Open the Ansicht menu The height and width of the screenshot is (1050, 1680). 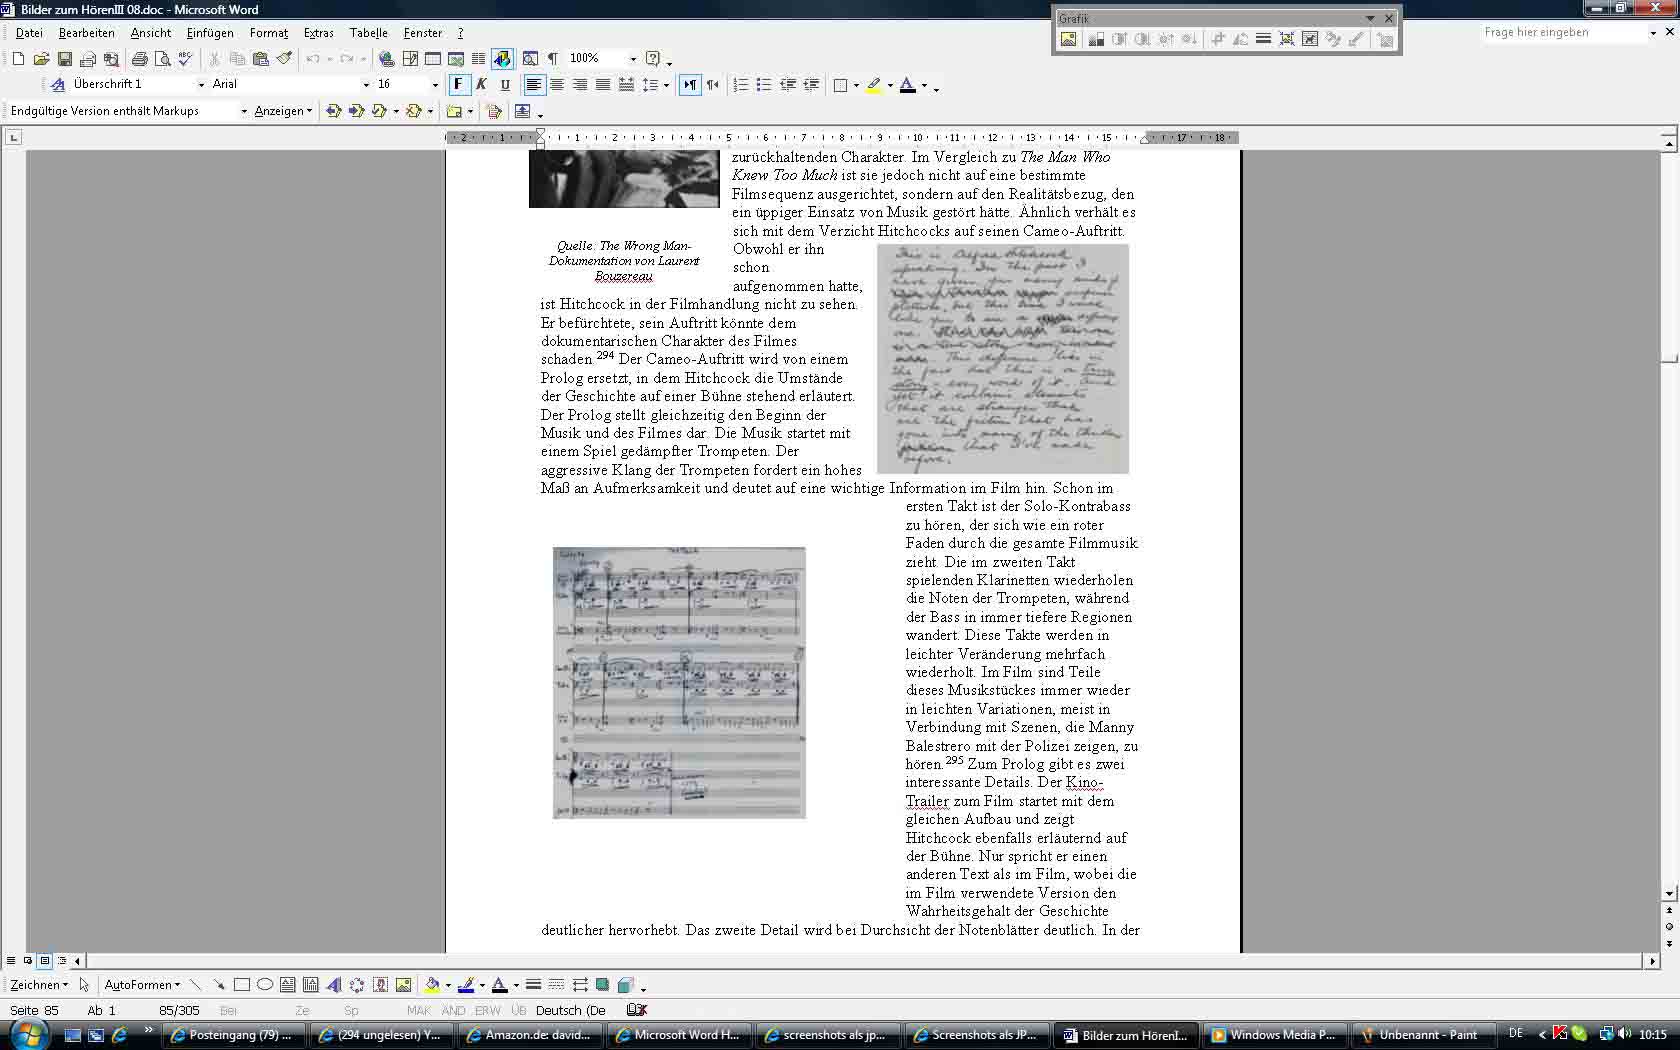[x=150, y=33]
